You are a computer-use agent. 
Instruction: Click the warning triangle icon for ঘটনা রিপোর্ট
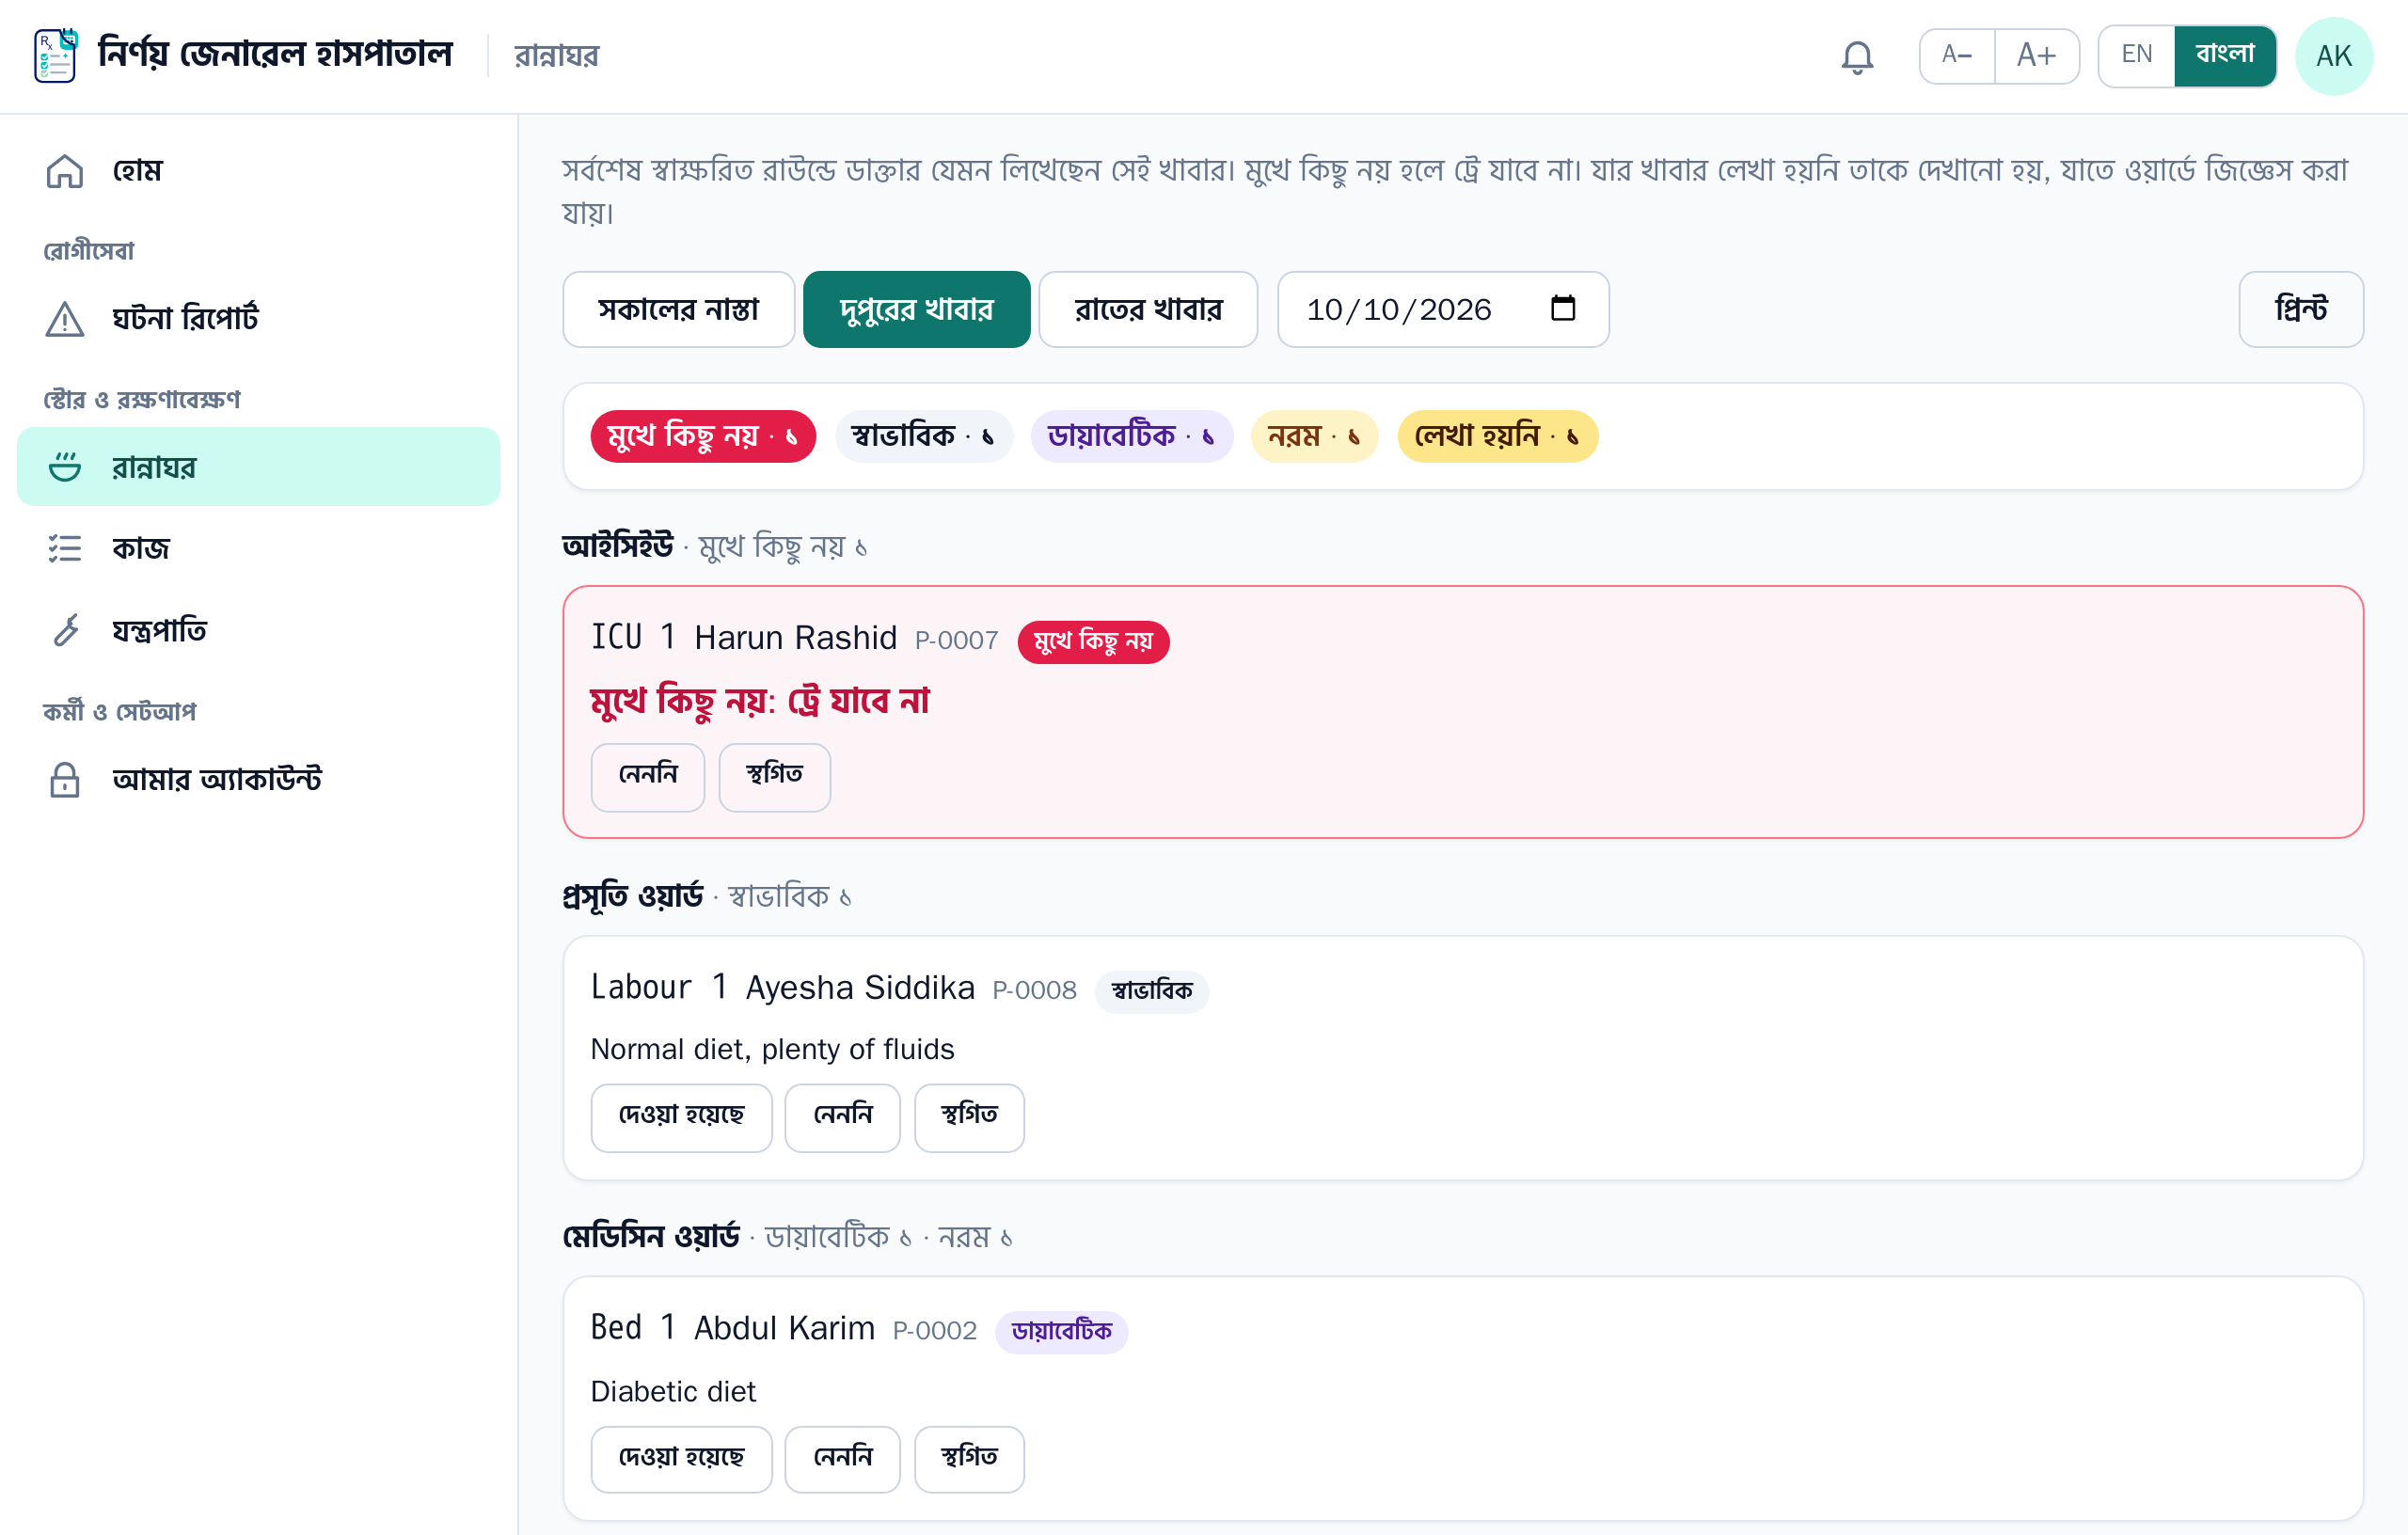pyautogui.click(x=65, y=319)
